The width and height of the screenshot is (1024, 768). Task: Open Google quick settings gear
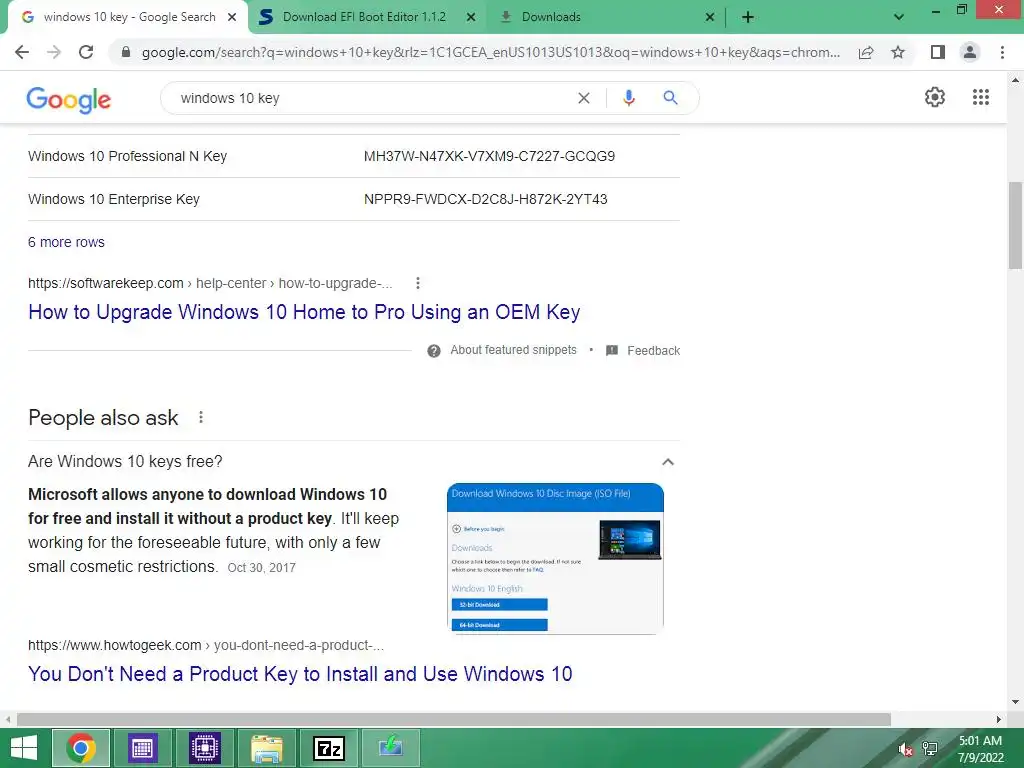(x=935, y=97)
